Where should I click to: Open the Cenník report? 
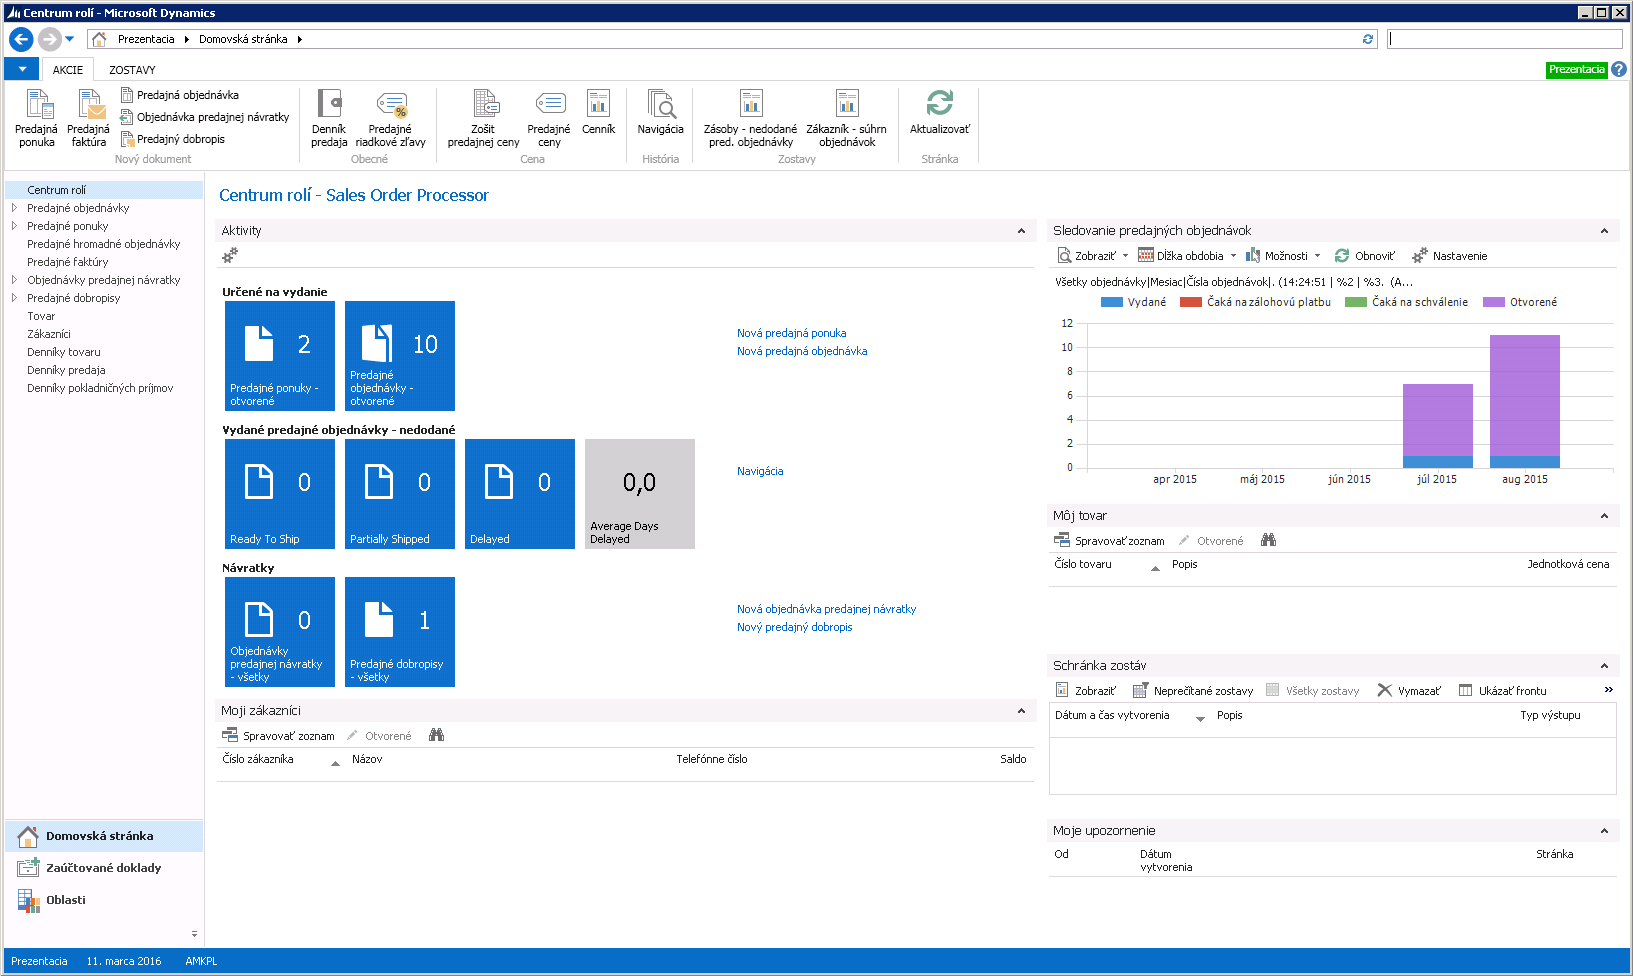tap(598, 112)
